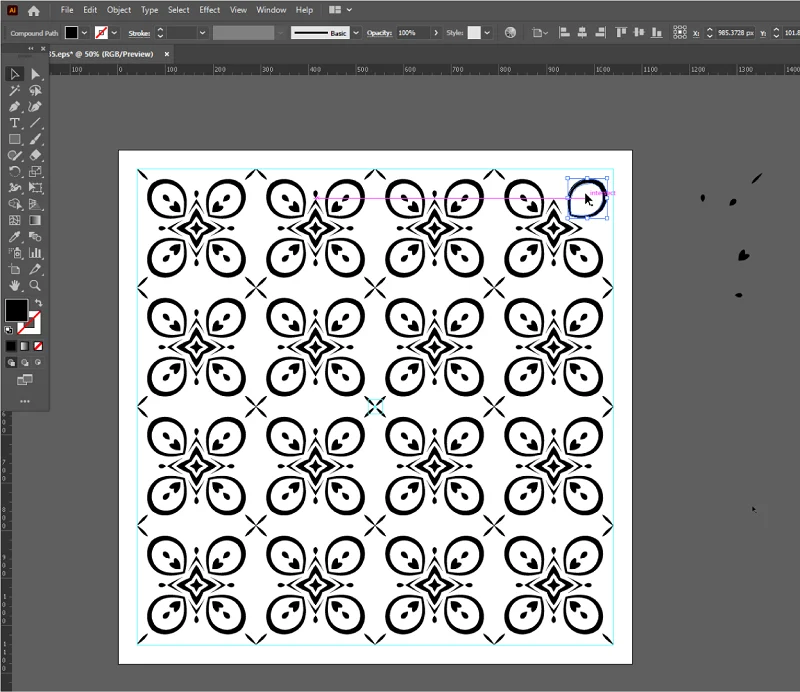The height and width of the screenshot is (692, 800).
Task: Pick the Rectangle tool
Action: pyautogui.click(x=14, y=139)
